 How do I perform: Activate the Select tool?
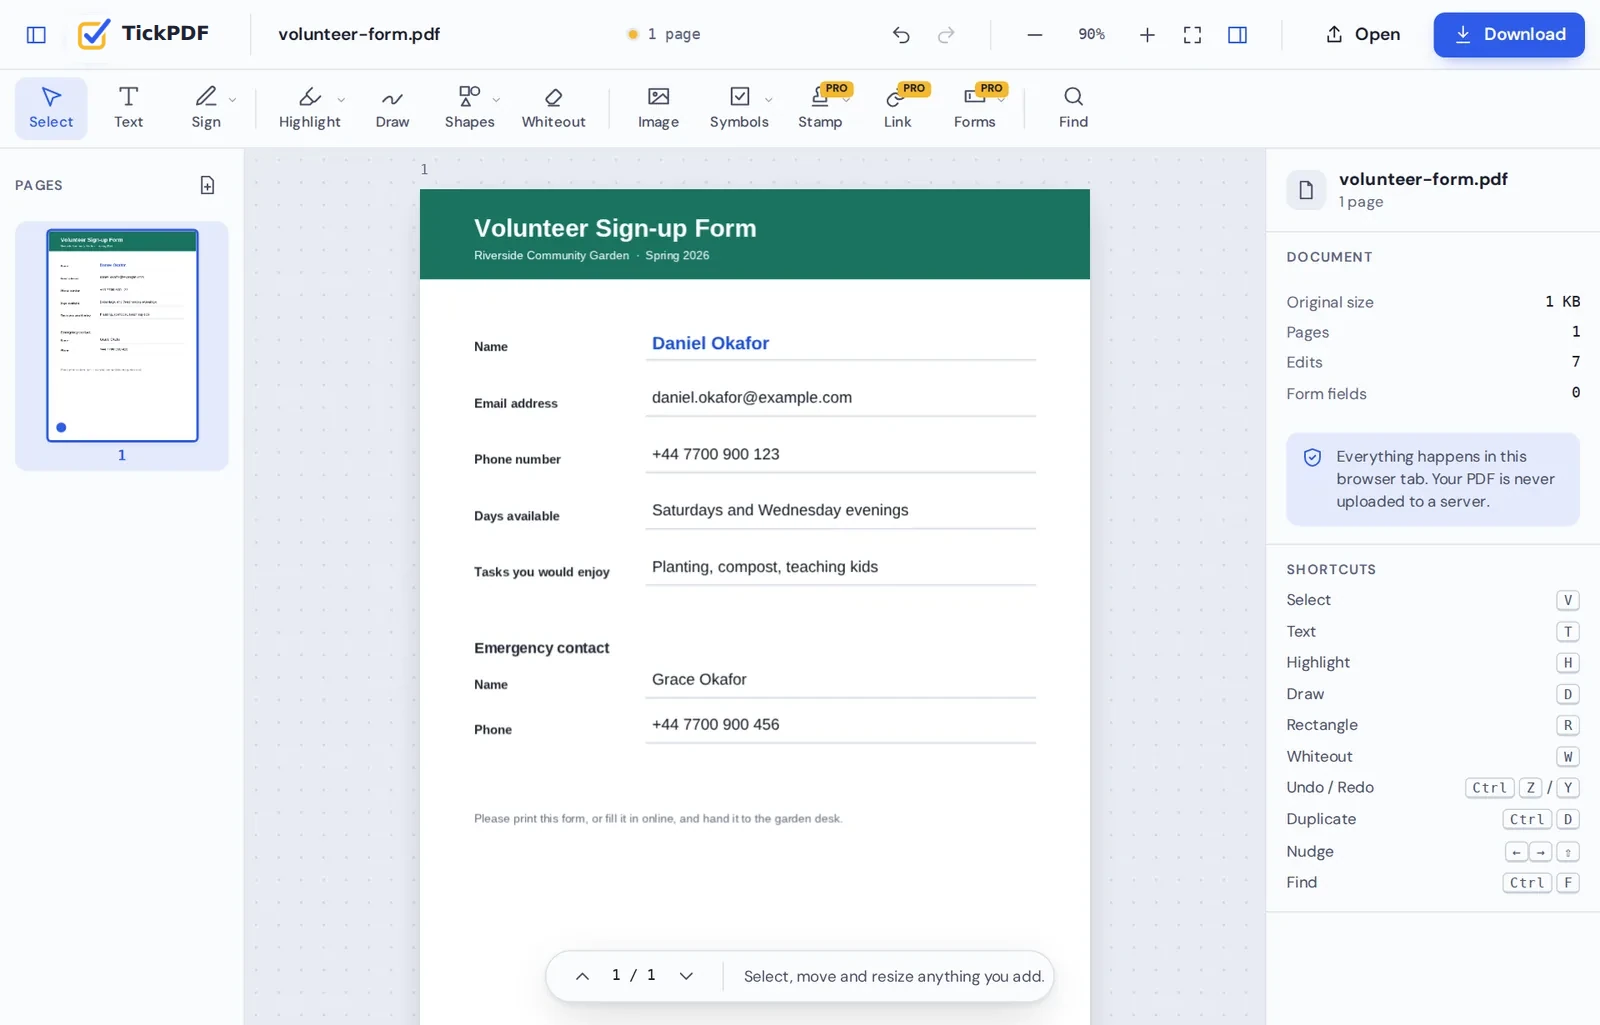pos(51,108)
